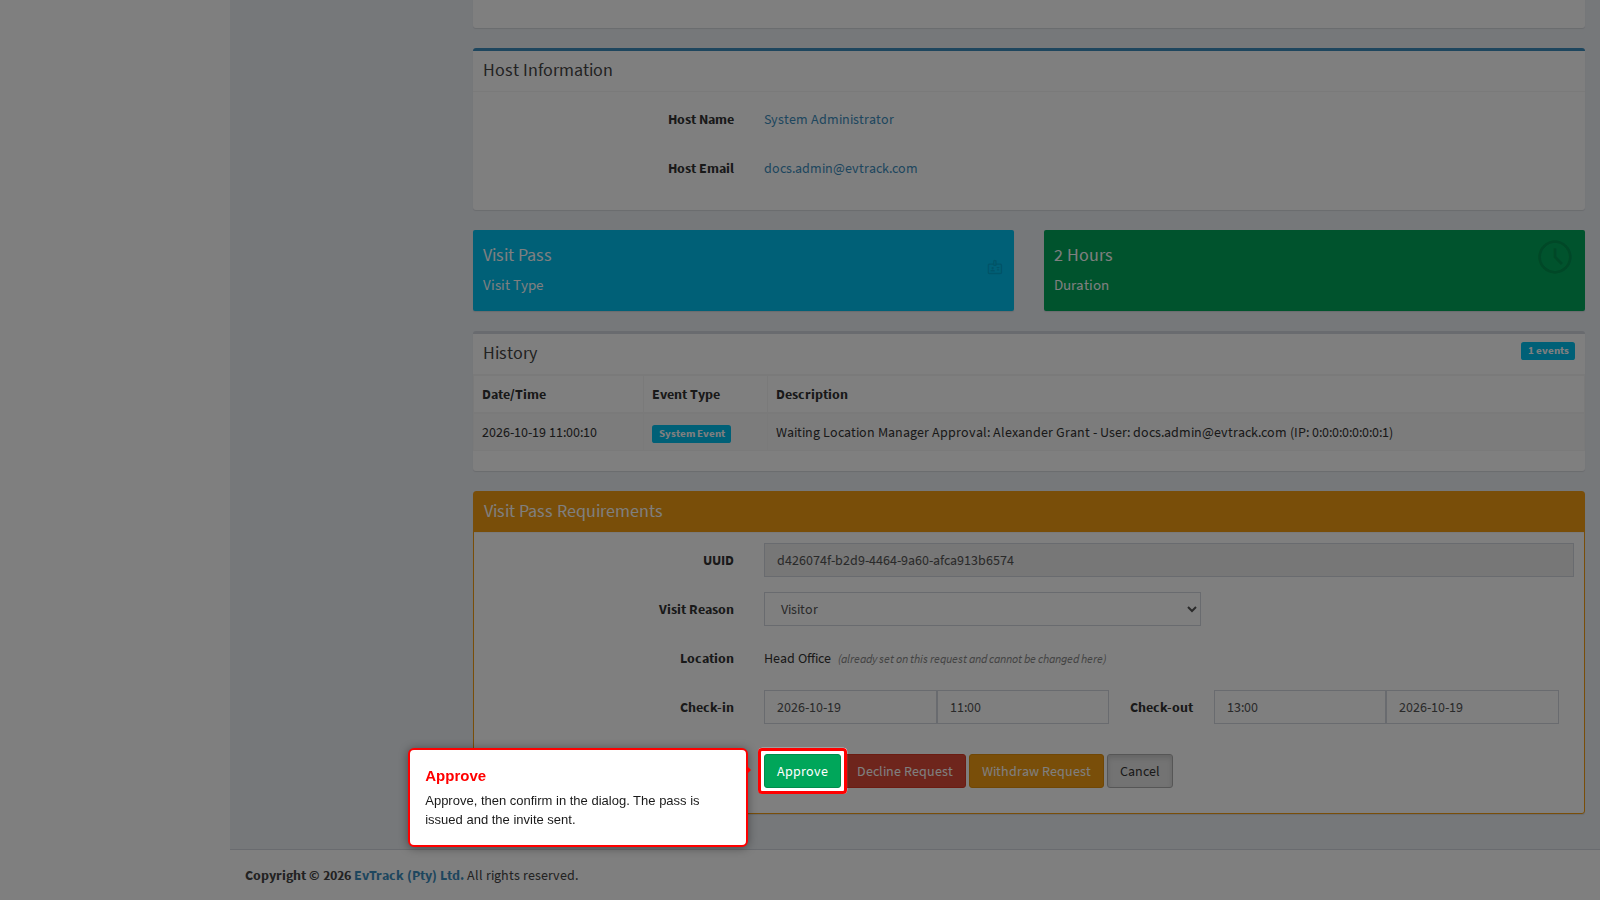This screenshot has height=900, width=1600.
Task: Click the Waiting Location Manager Approval description
Action: point(1084,433)
